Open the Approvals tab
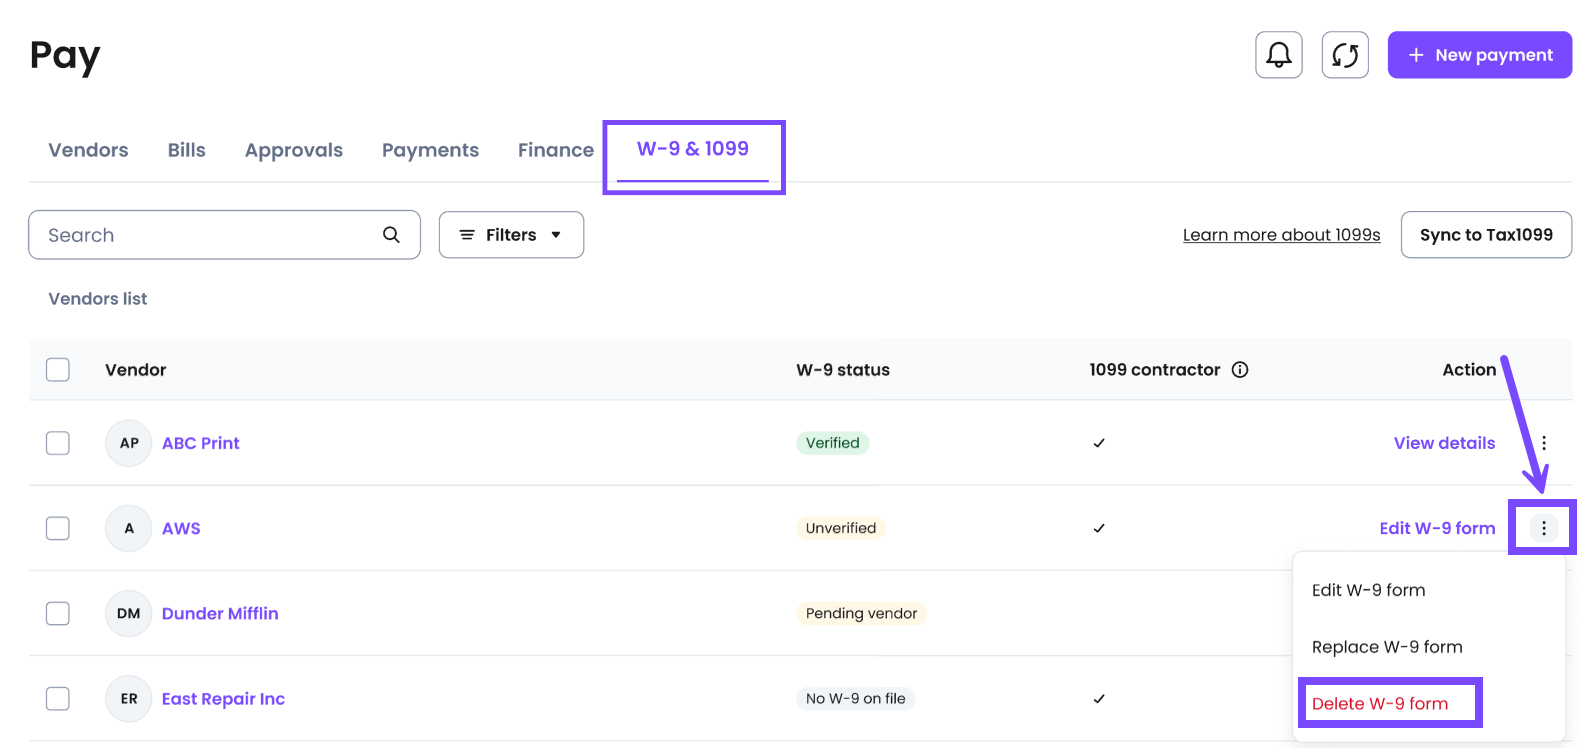 [293, 150]
